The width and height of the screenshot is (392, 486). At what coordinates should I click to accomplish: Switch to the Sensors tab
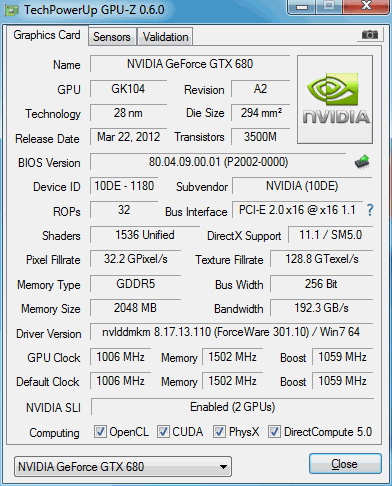pyautogui.click(x=112, y=37)
